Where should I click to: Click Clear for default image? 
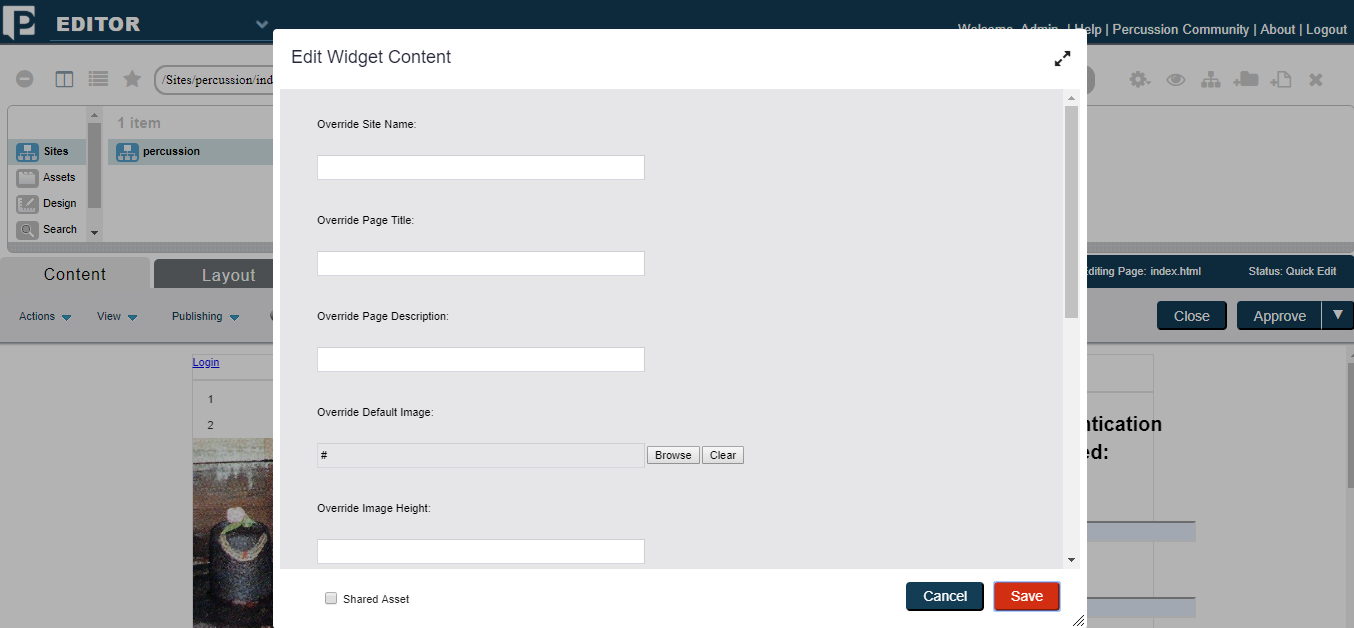tap(723, 455)
